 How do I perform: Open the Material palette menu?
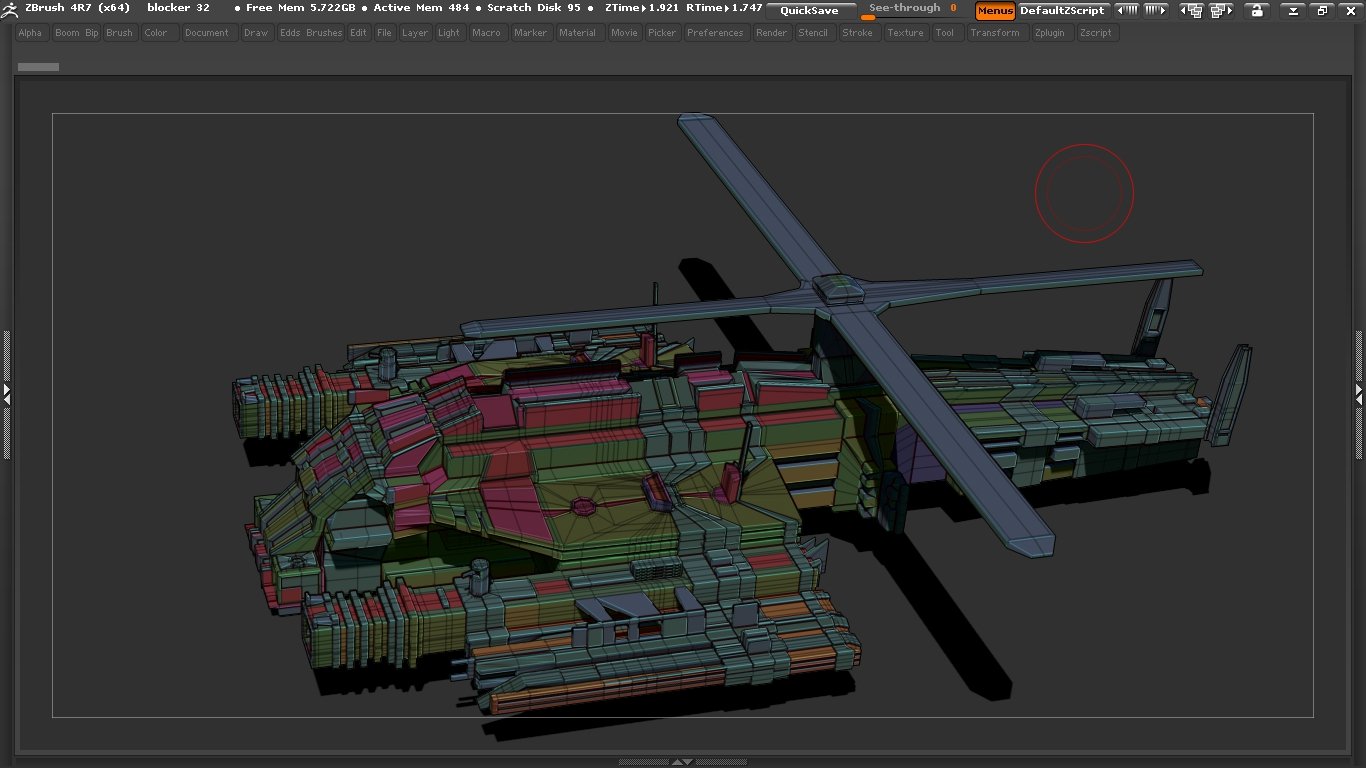(x=577, y=33)
